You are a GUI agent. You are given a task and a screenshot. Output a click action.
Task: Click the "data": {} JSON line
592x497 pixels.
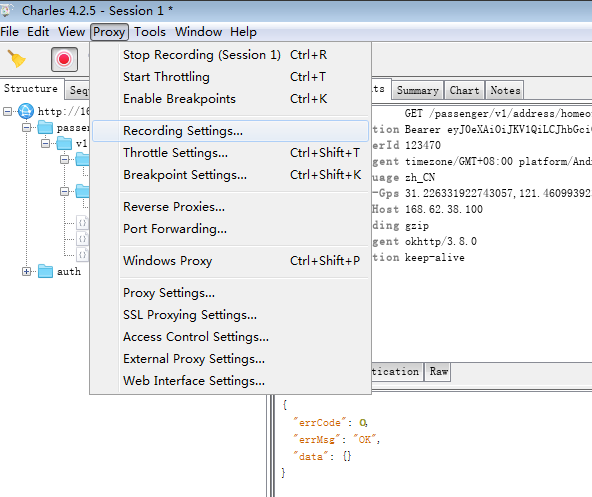click(323, 456)
